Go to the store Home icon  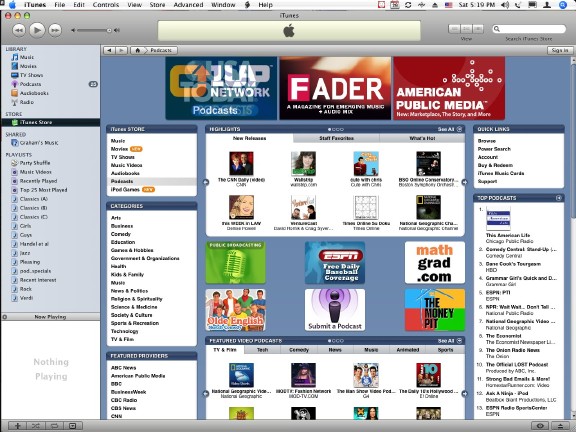[138, 50]
